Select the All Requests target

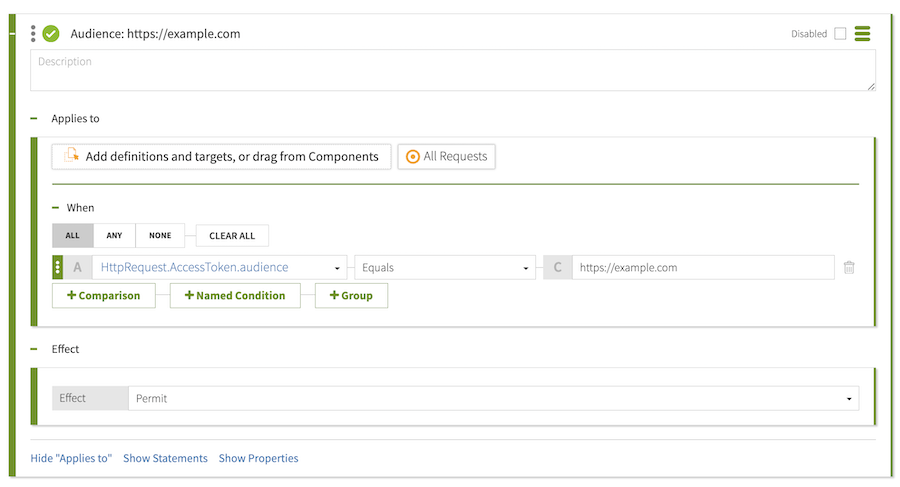446,157
